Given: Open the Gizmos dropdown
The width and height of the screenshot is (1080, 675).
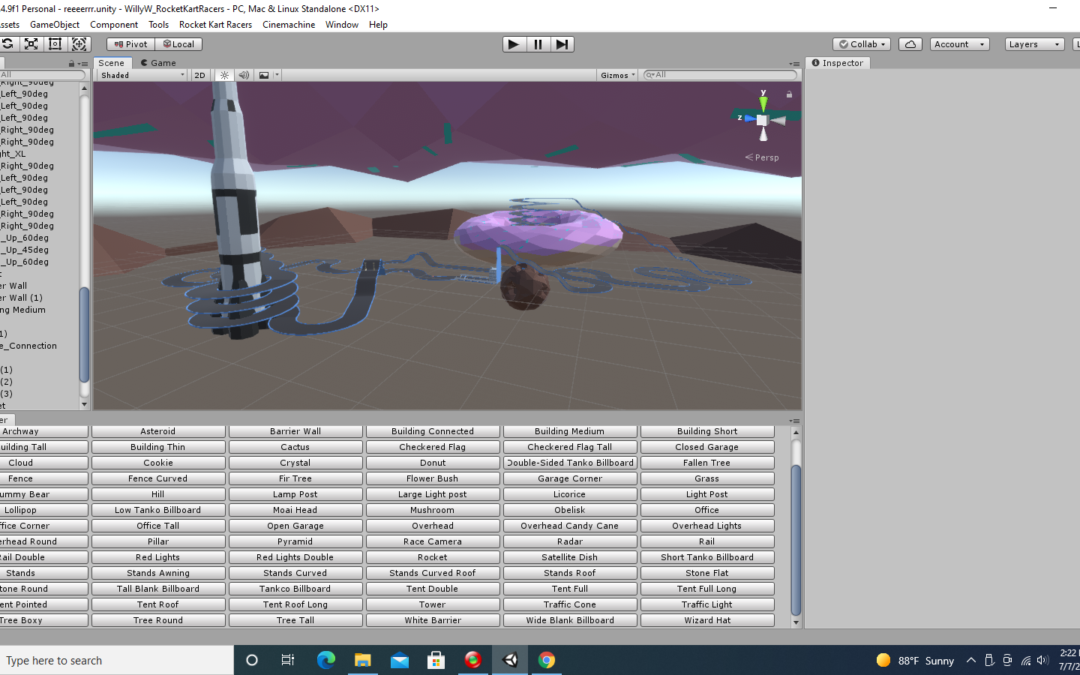Looking at the screenshot, I should [x=617, y=75].
